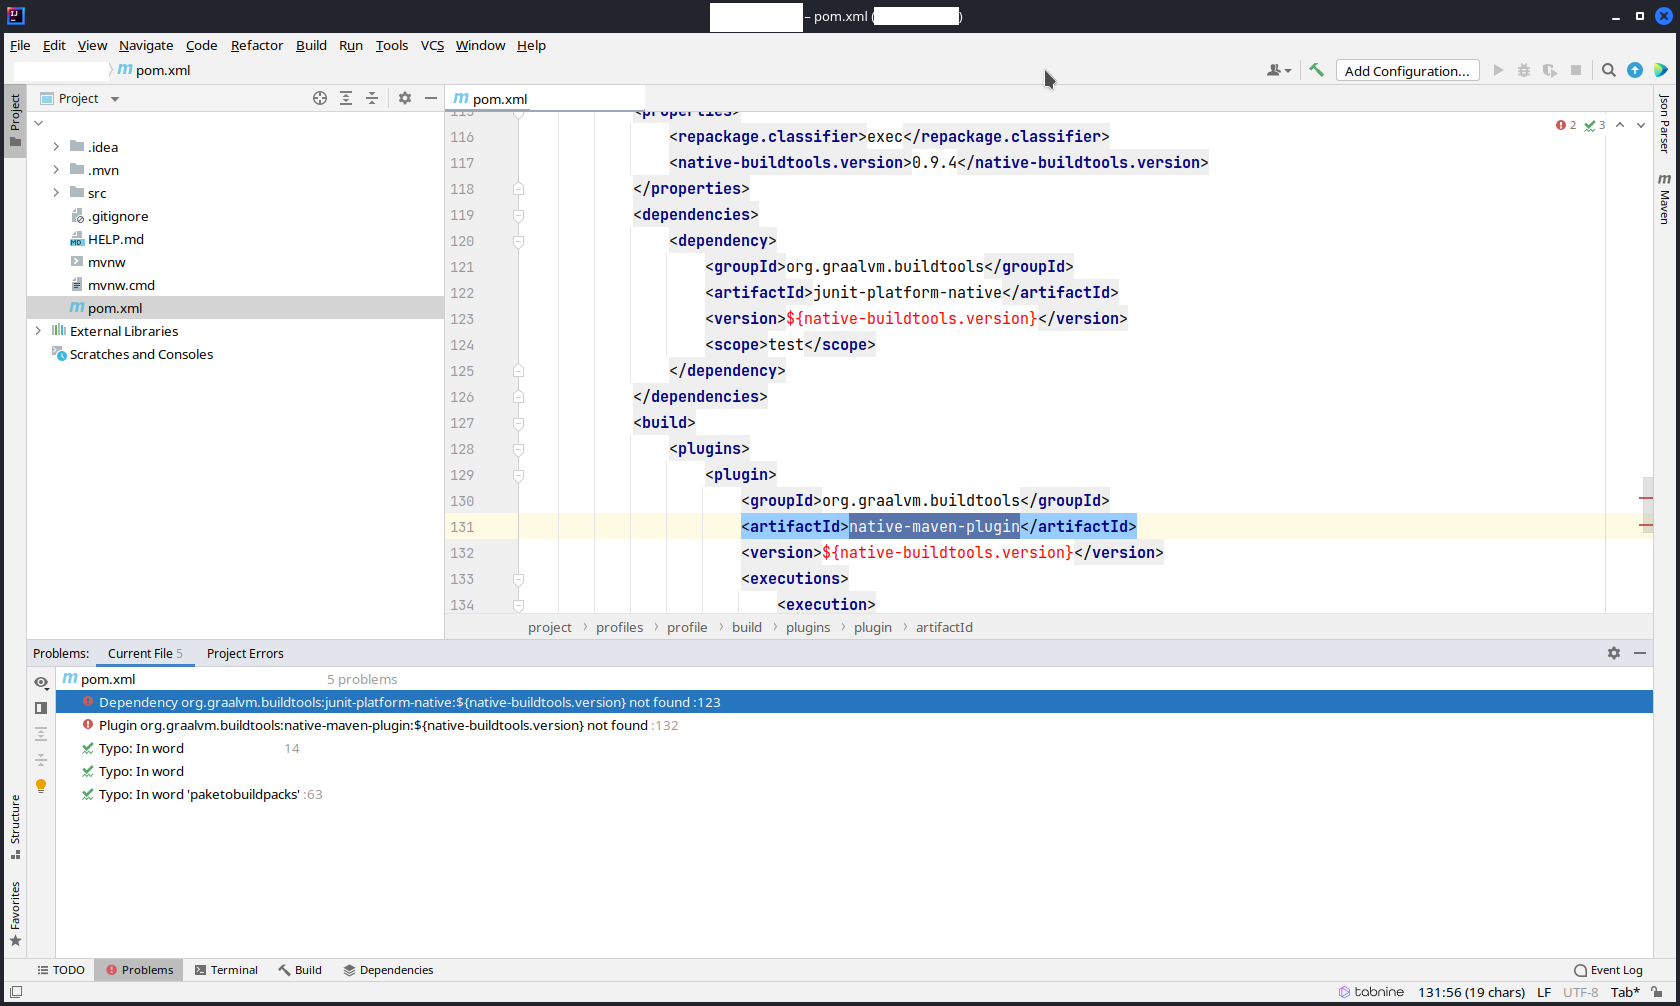Screen dimensions: 1680x1006
Task: Expand the .idea folder
Action: click(56, 147)
